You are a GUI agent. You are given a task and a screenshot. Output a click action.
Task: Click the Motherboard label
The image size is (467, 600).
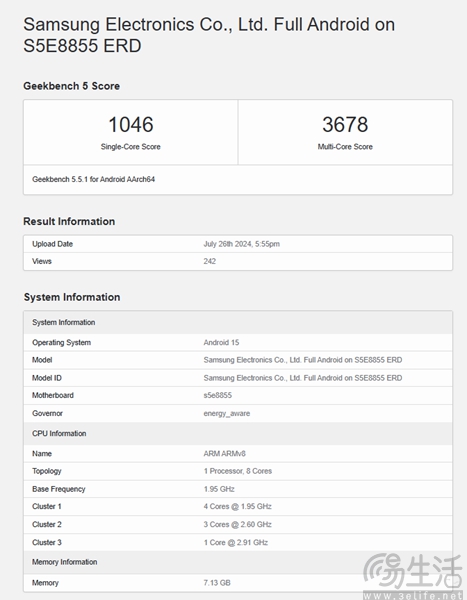pyautogui.click(x=53, y=395)
